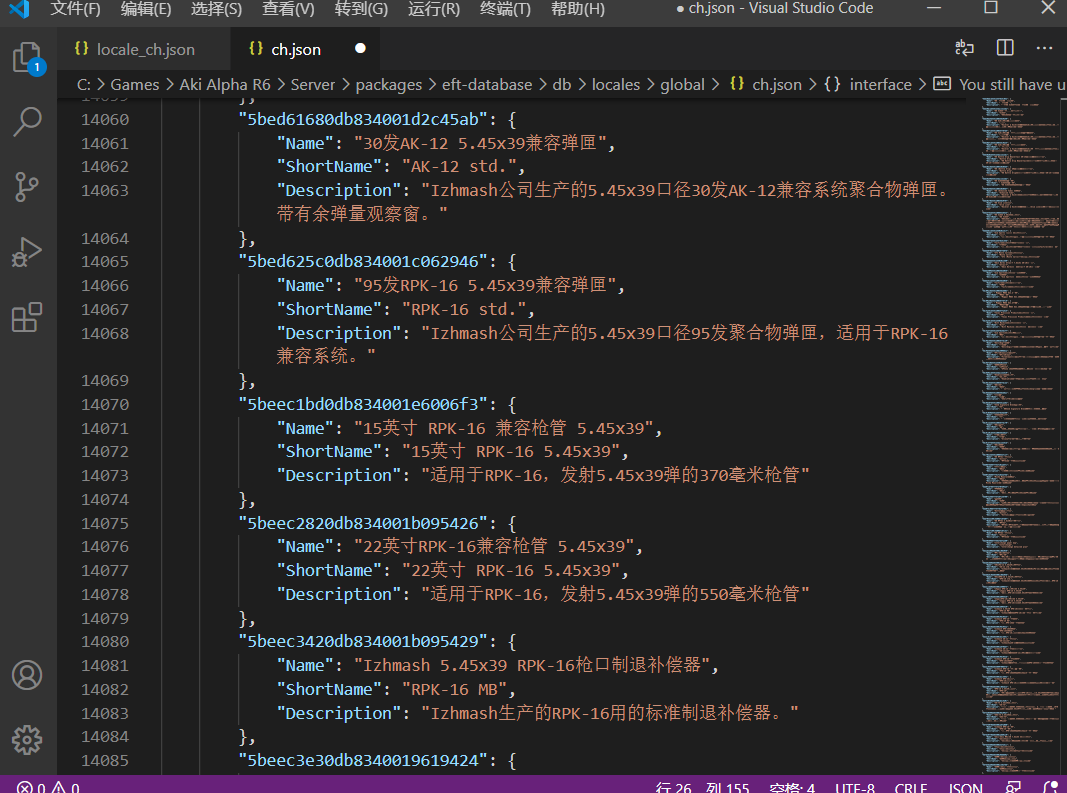The image size is (1067, 793).
Task: Click the Split Editor Right icon
Action: point(1005,48)
